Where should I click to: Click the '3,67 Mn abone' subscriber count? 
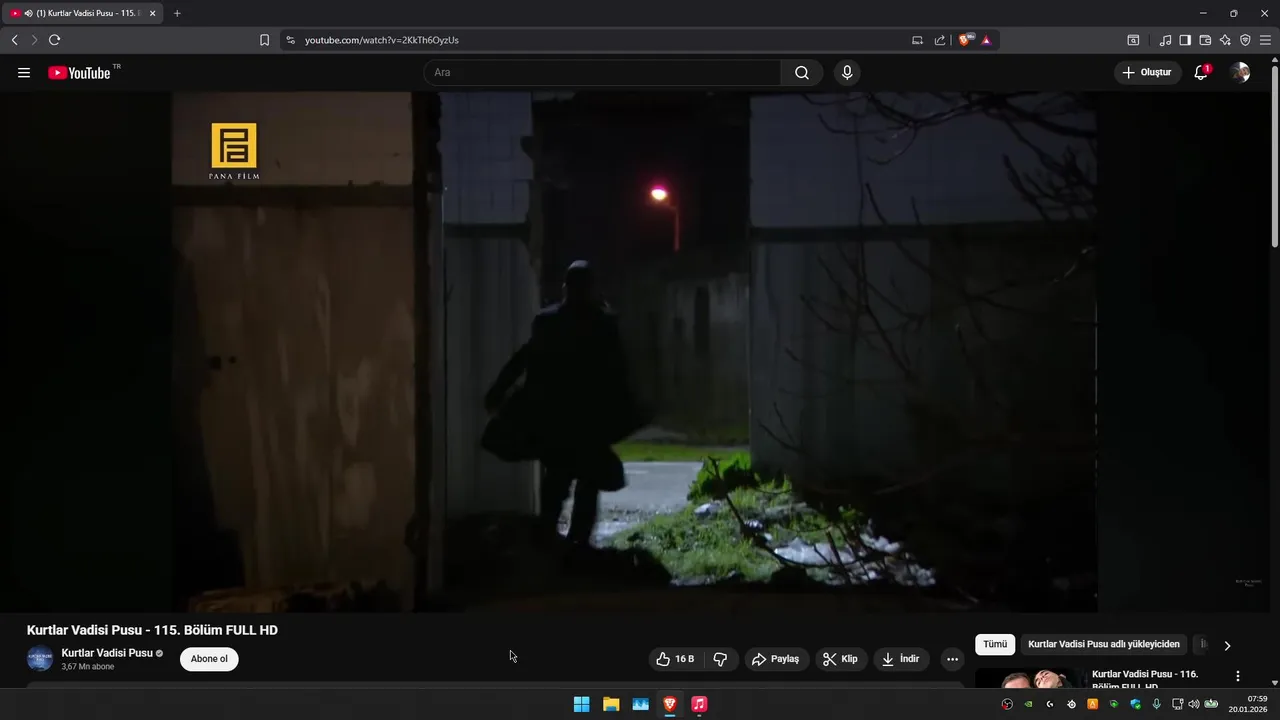[x=88, y=667]
